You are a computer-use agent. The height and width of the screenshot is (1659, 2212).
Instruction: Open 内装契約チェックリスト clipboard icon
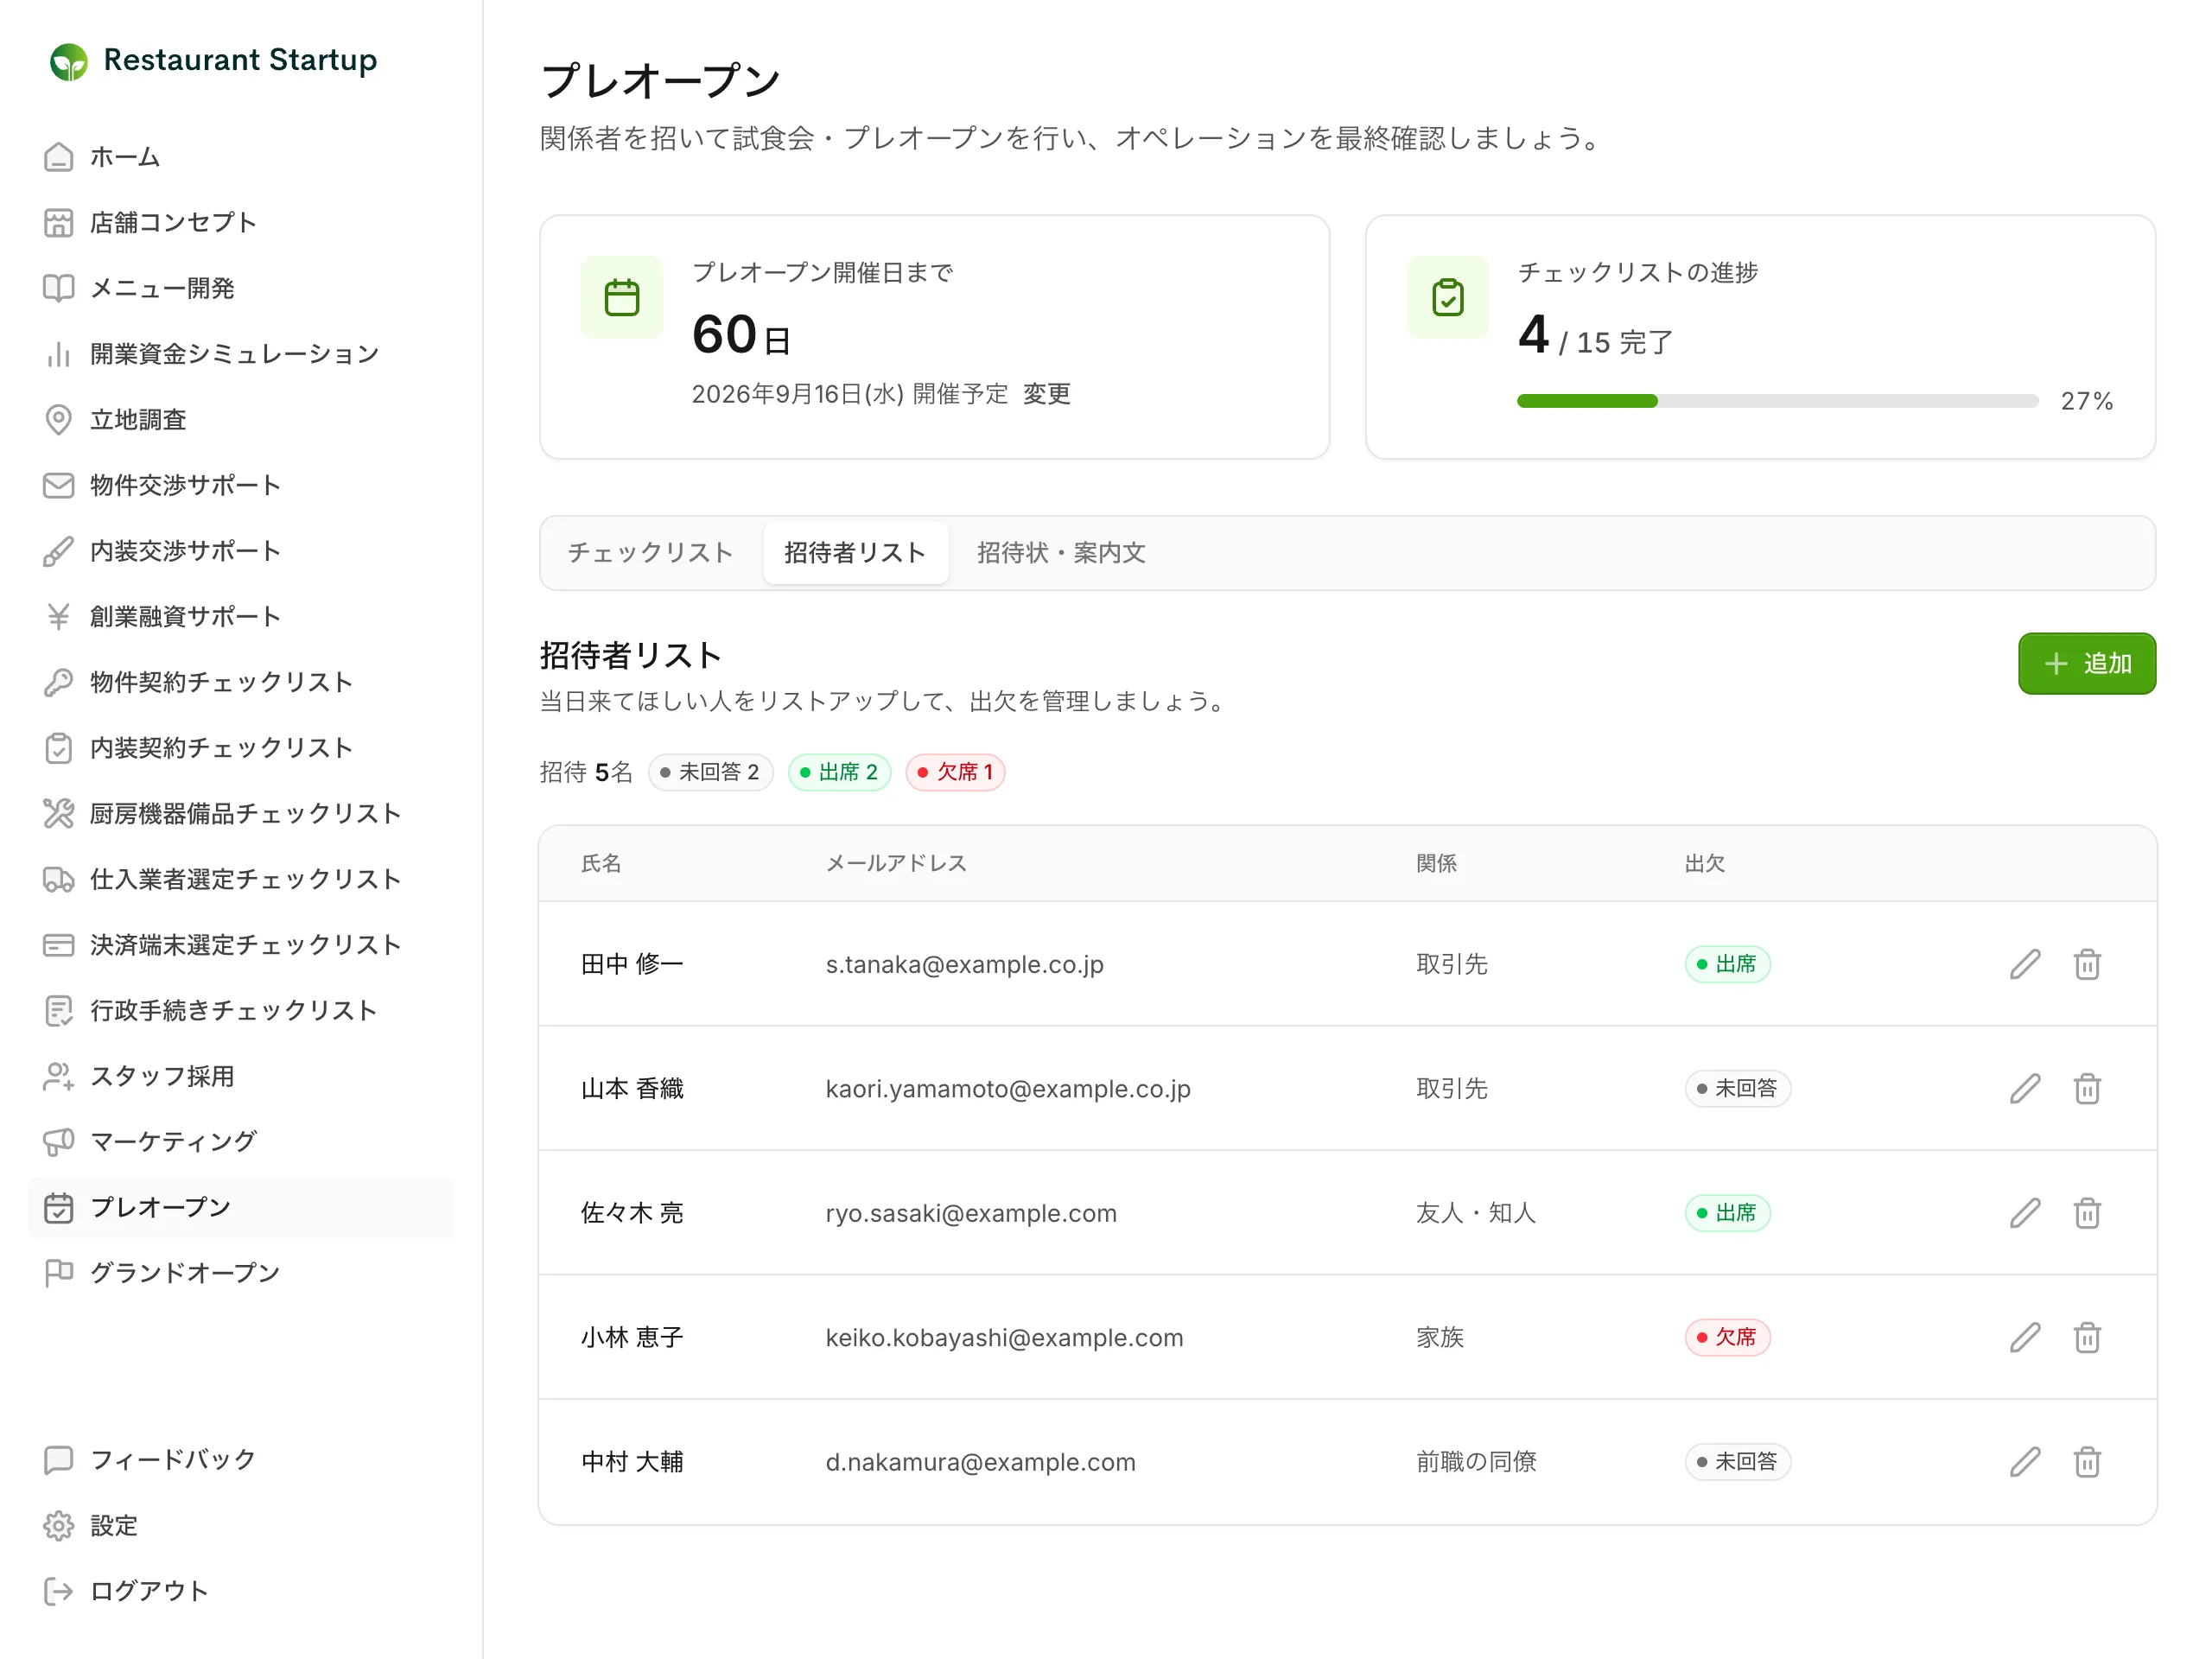pos(59,748)
